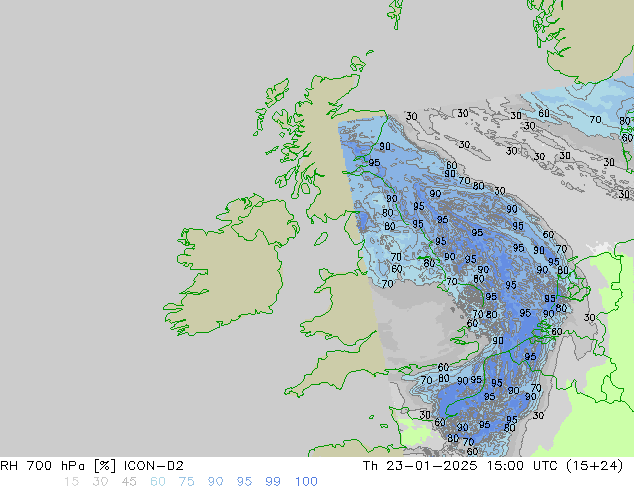Screen dimensions: 634x490
Task: Click the 'ICON-D2' model label
Action: [x=154, y=466]
